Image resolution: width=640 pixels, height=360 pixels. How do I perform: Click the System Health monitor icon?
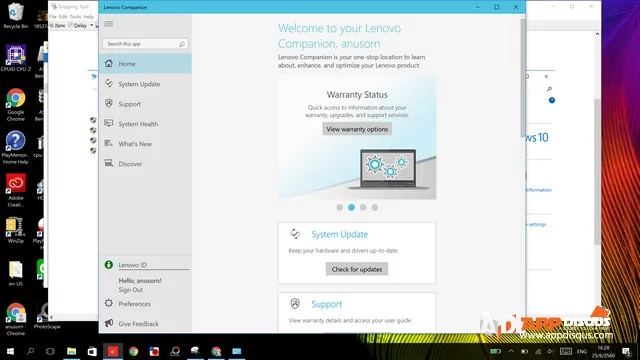click(109, 123)
